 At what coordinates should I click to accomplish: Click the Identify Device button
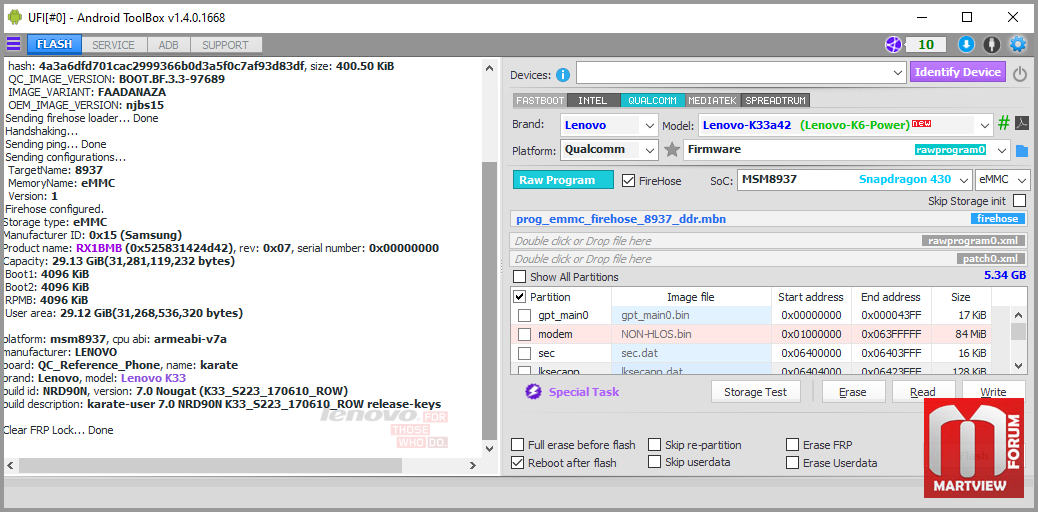957,72
